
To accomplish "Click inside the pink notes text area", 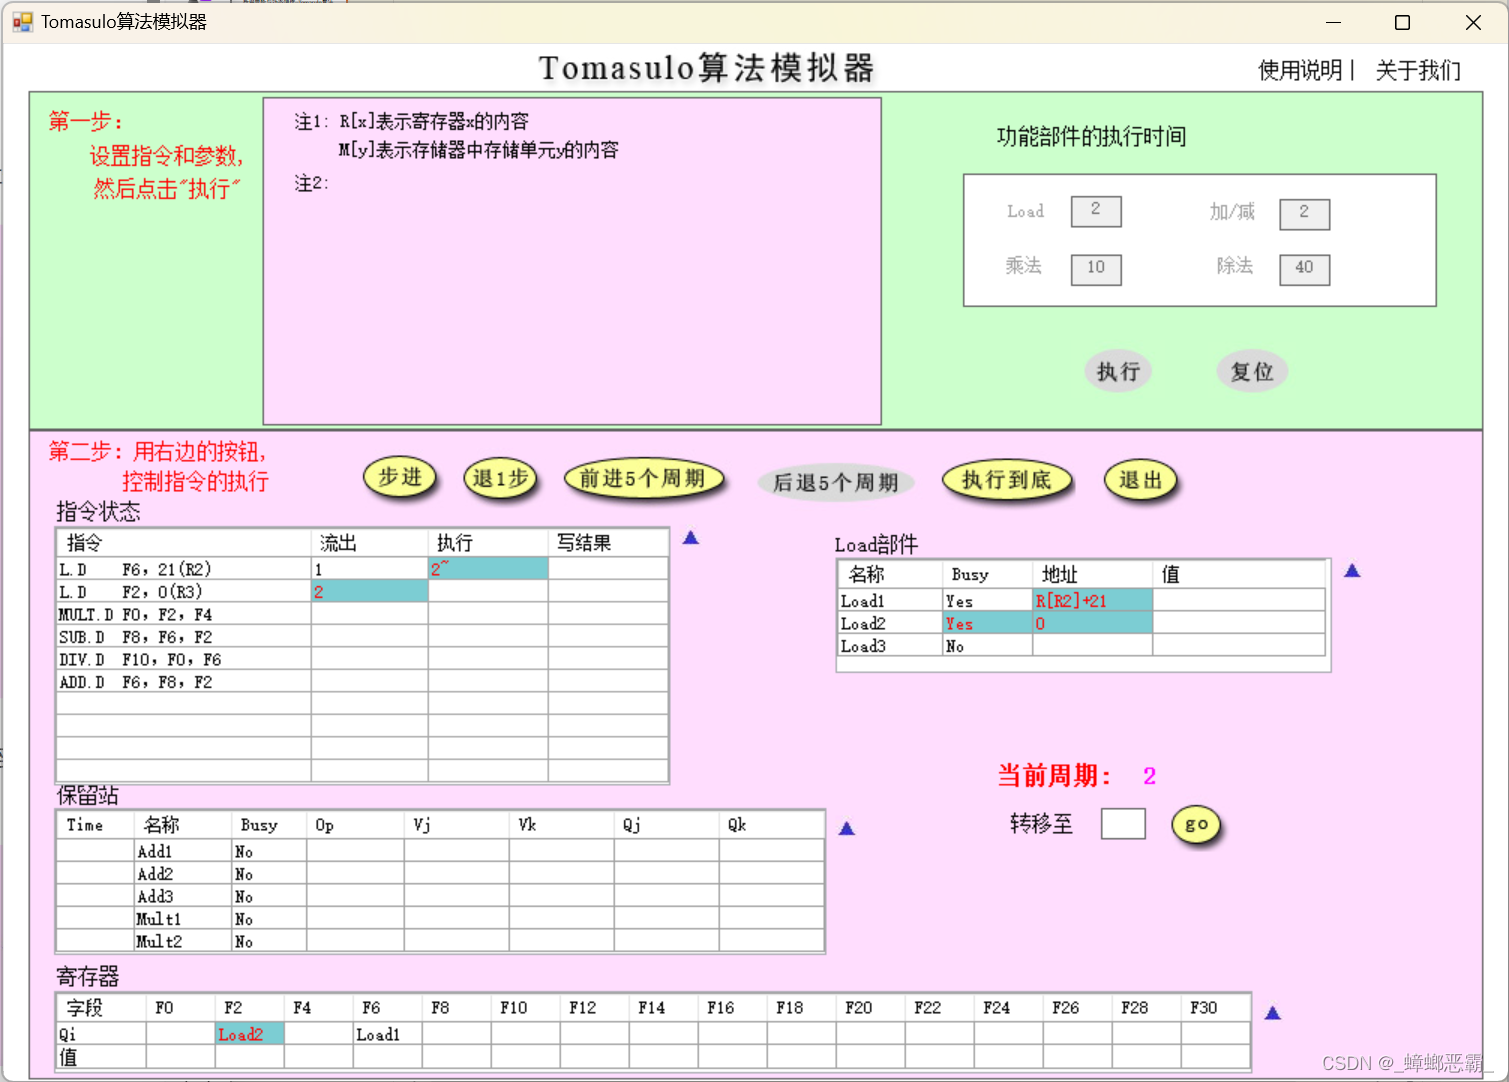I will coord(572,261).
